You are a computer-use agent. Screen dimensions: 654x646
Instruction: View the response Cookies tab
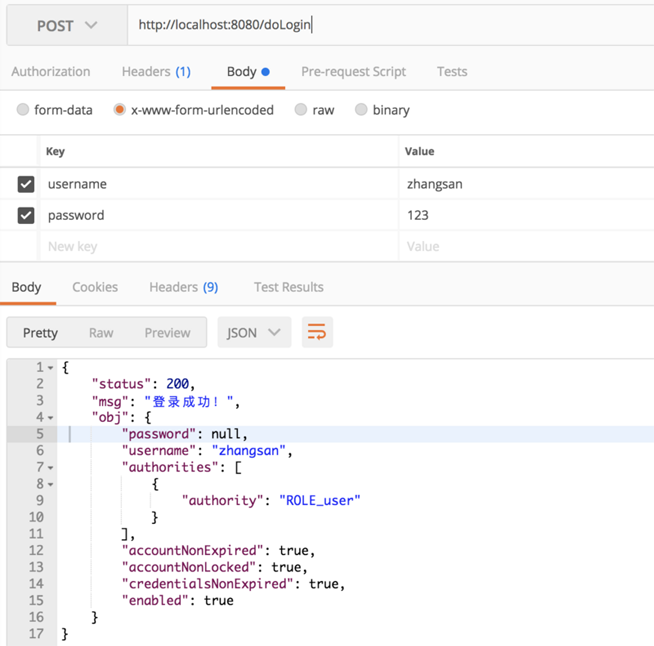click(95, 287)
